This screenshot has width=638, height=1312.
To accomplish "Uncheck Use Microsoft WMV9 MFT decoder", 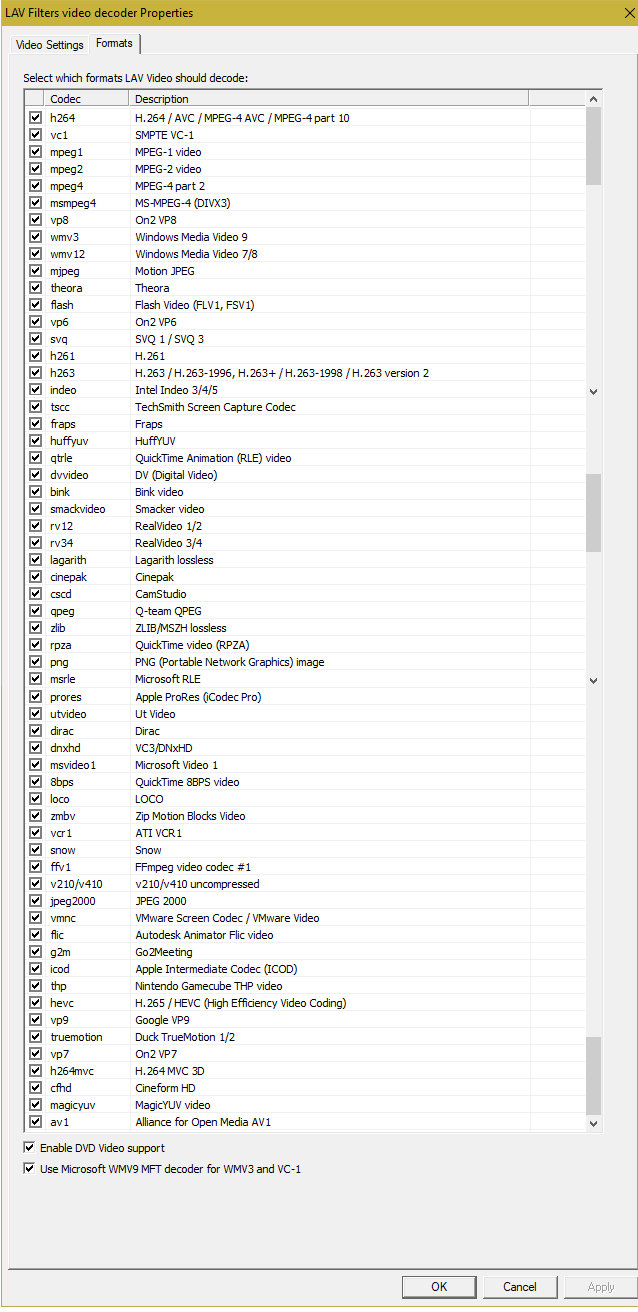I will click(x=29, y=1168).
